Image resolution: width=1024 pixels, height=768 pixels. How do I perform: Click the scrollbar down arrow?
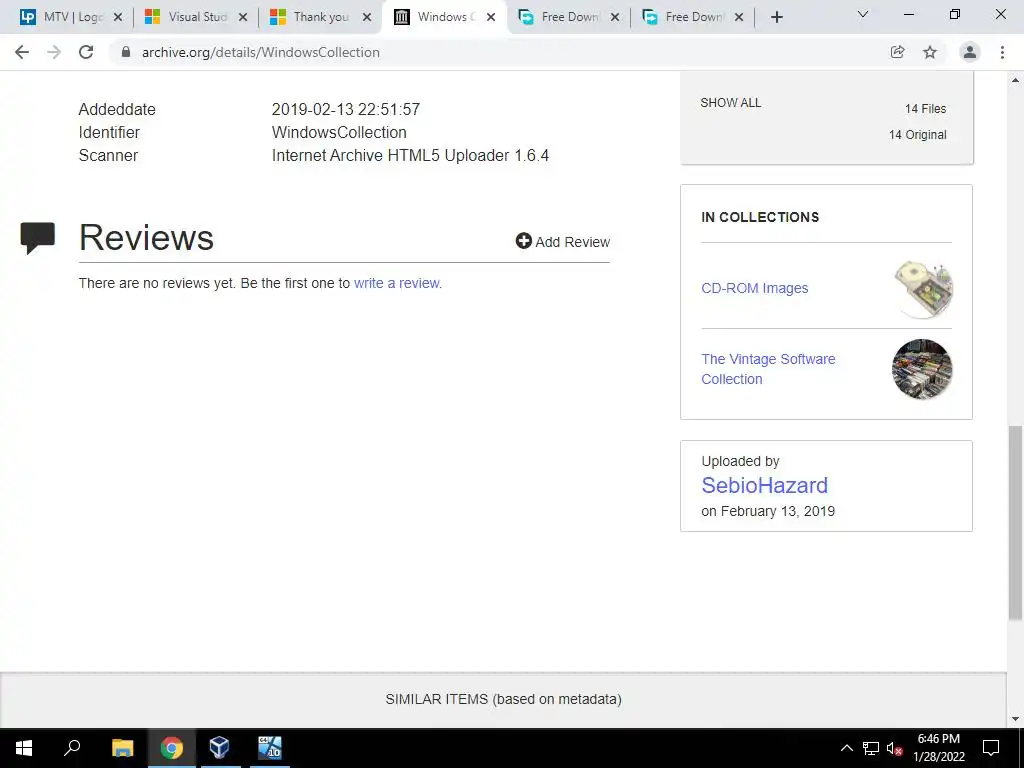(x=1016, y=719)
